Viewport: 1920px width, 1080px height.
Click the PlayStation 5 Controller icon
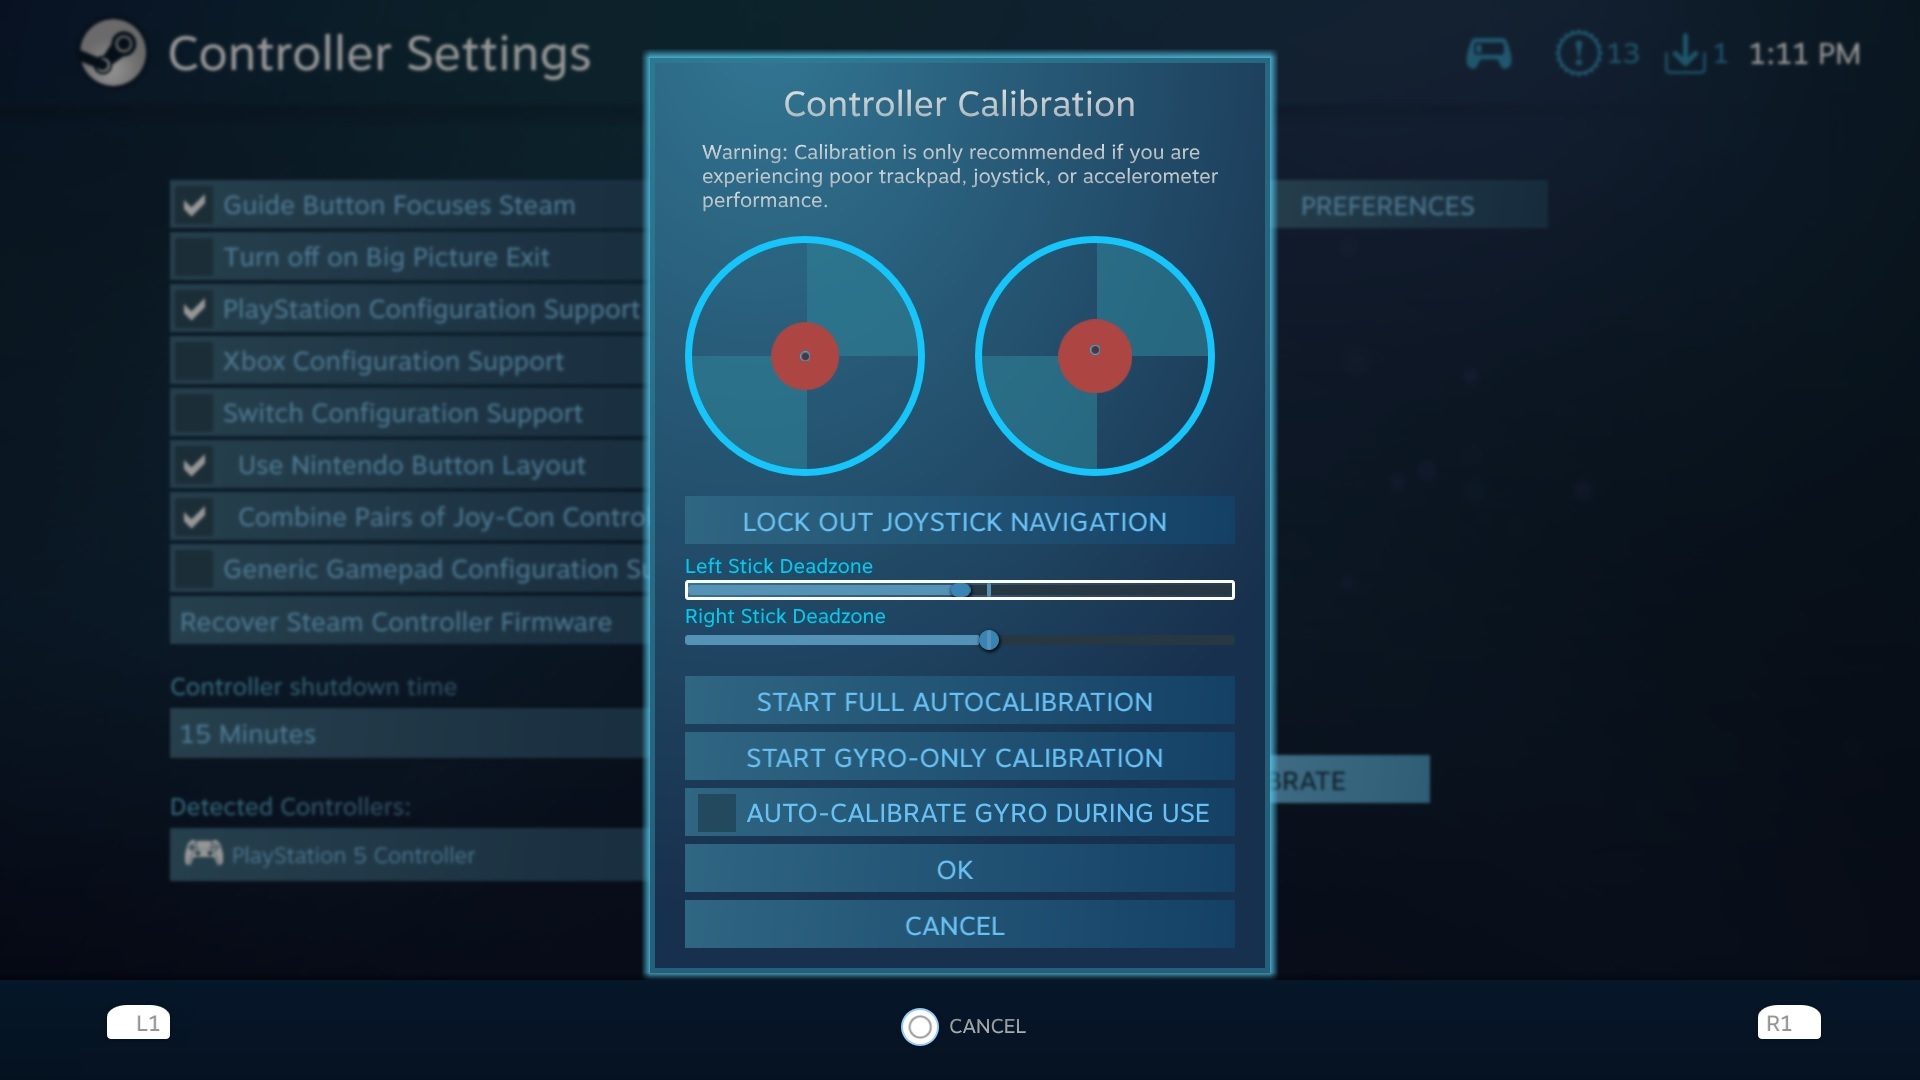point(203,855)
